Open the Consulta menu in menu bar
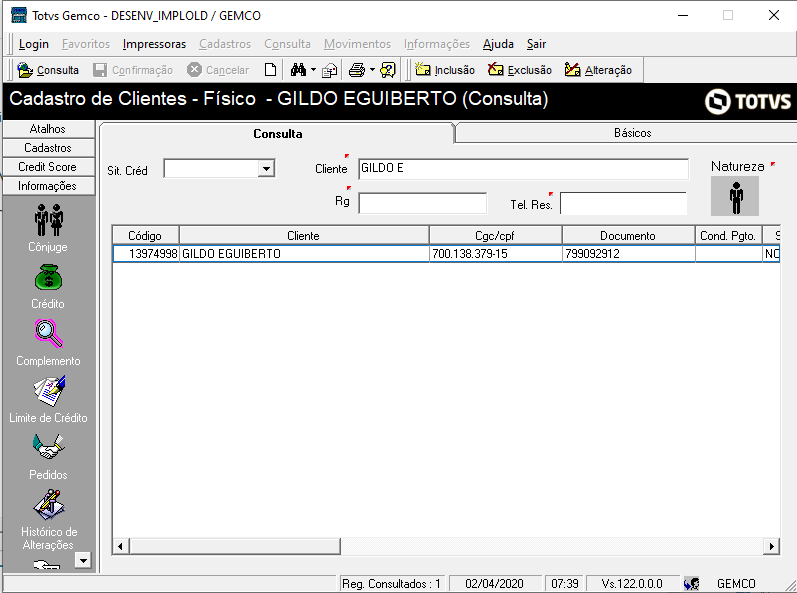Screen dimensions: 797x593 point(287,44)
